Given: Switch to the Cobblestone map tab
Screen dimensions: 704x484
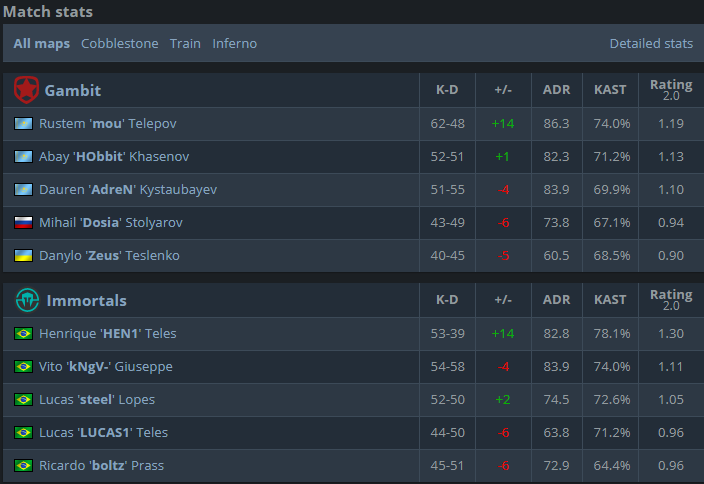Looking at the screenshot, I should pos(119,44).
